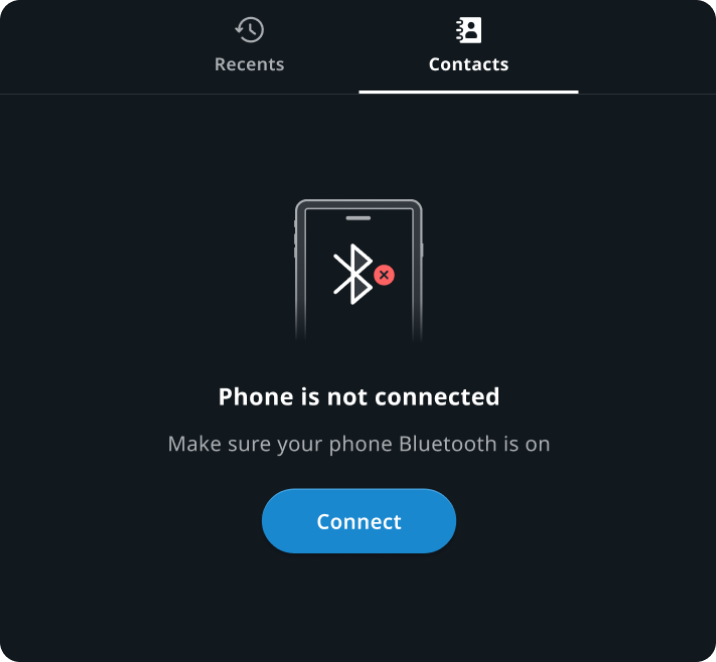Screen dimensions: 716x662
Task: Click the "Phone is not connected" heading
Action: click(359, 396)
